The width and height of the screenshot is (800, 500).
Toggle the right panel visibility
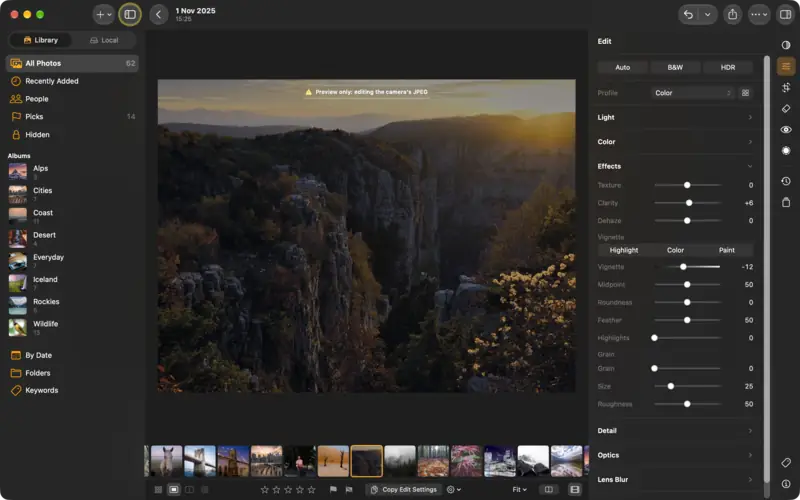pos(785,14)
